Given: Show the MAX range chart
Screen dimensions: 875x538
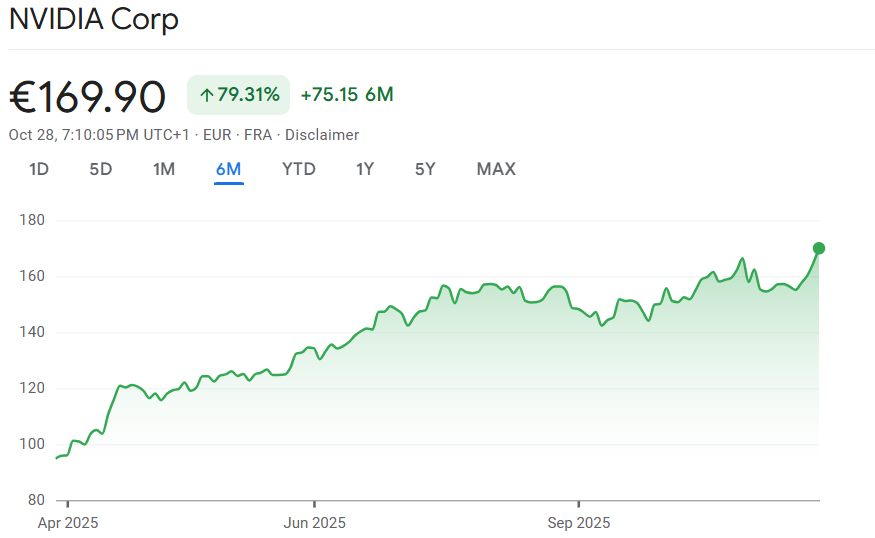Looking at the screenshot, I should pos(496,169).
